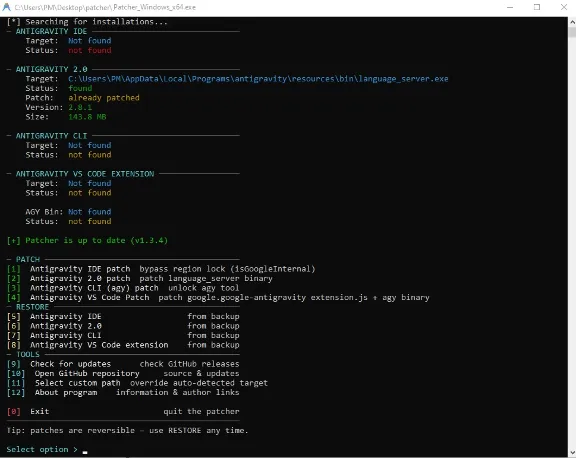The image size is (576, 458).
Task: Click the scrollbar down arrow
Action: coord(572,453)
